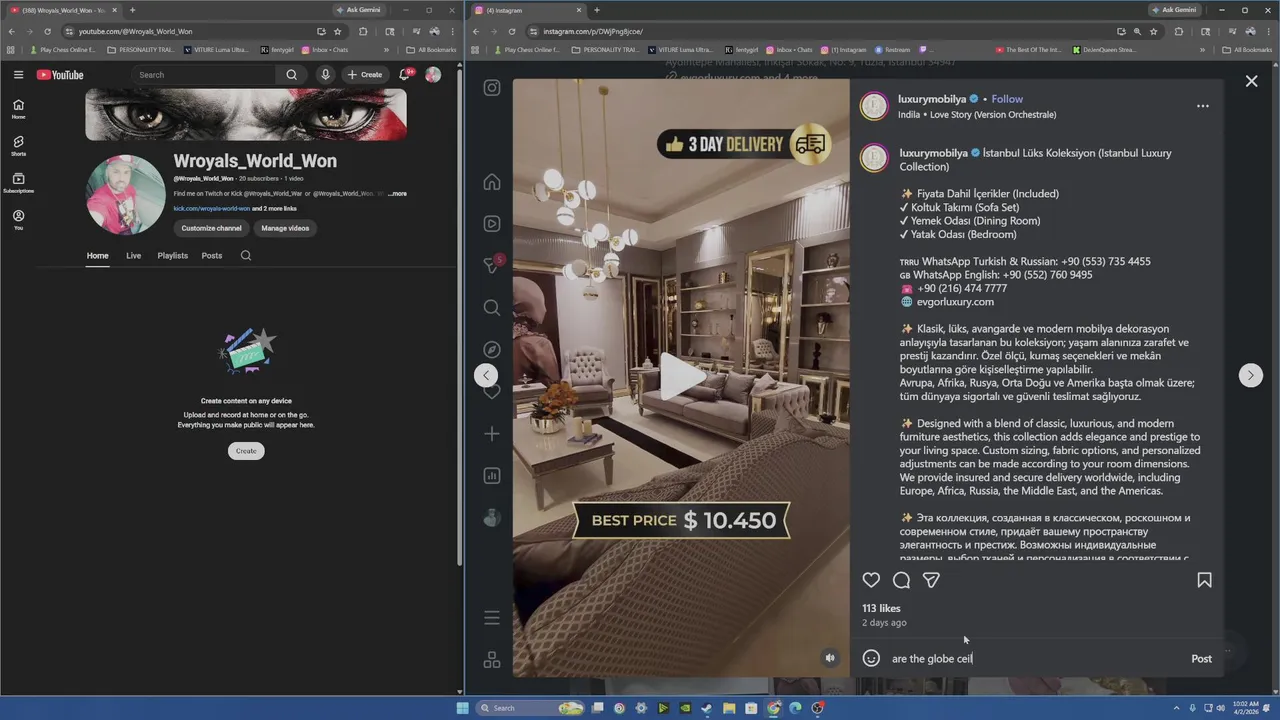The width and height of the screenshot is (1280, 720).
Task: Like the post with heart icon
Action: [871, 580]
